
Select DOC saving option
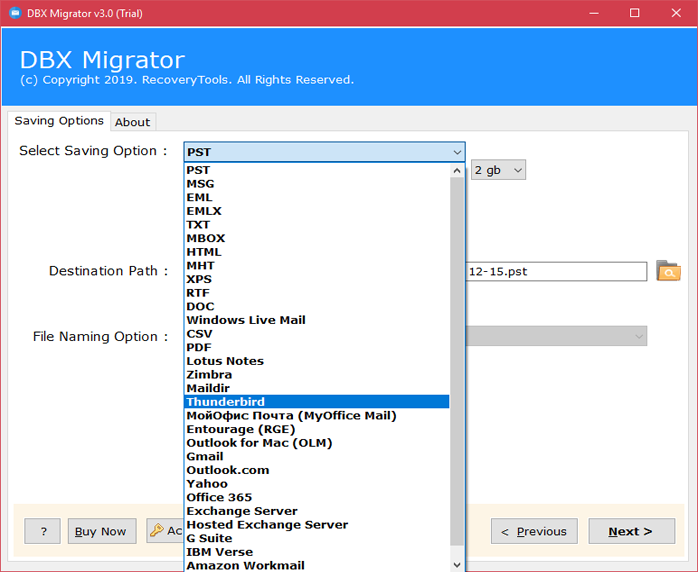tap(317, 307)
